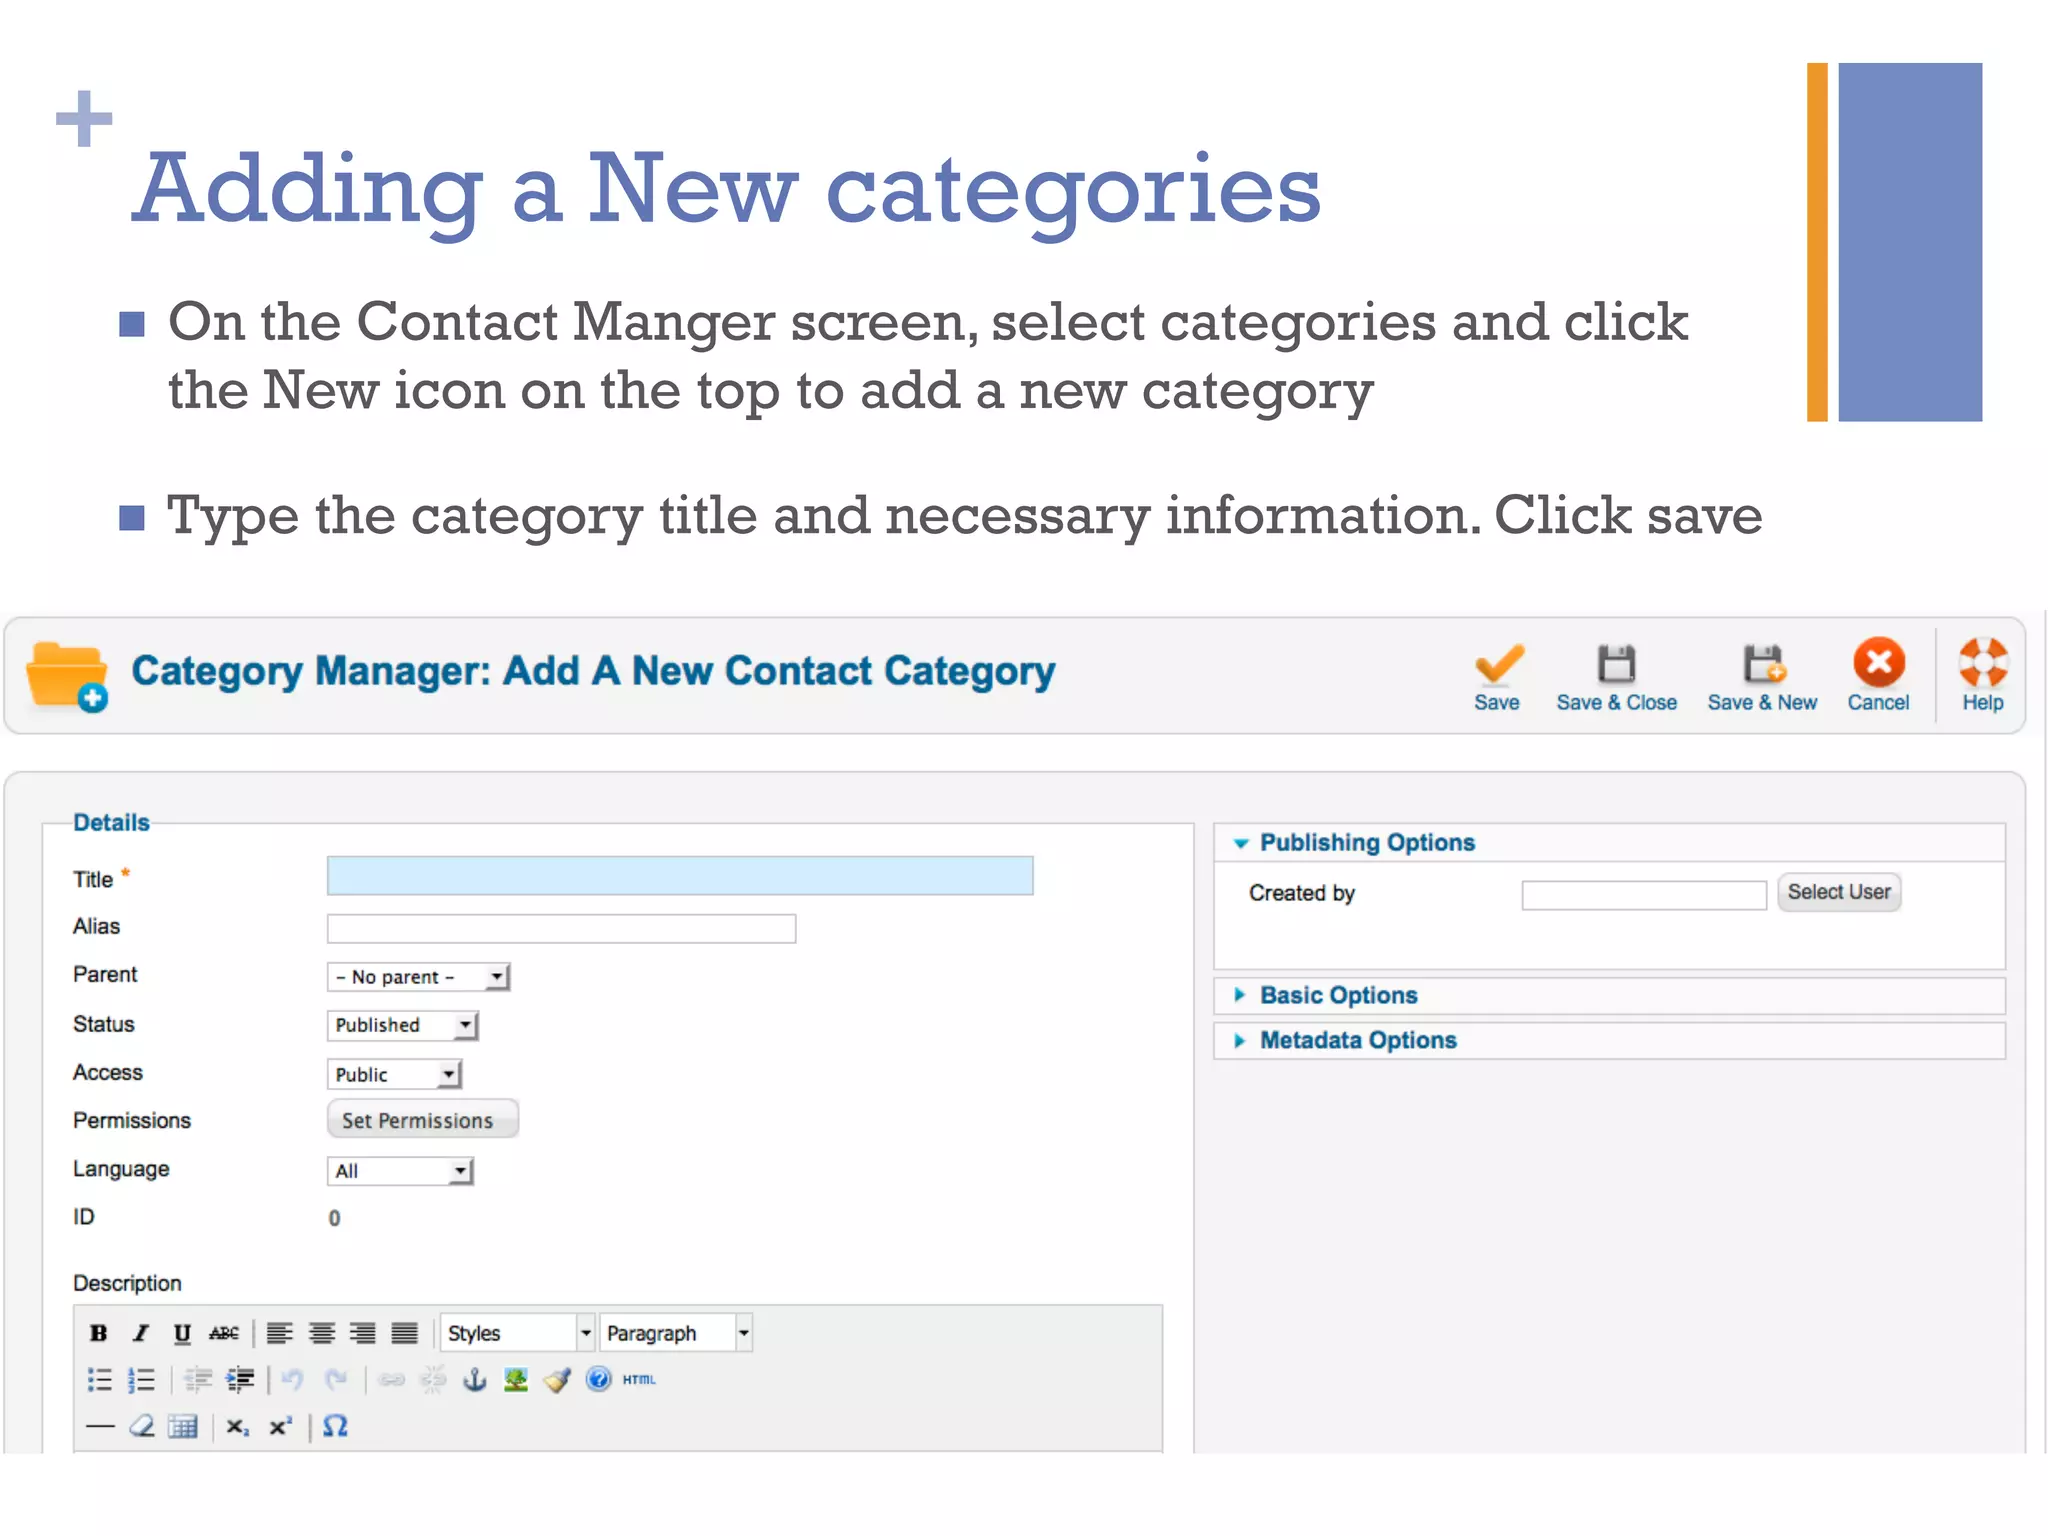Toggle bold formatting in Description editor

click(x=98, y=1333)
